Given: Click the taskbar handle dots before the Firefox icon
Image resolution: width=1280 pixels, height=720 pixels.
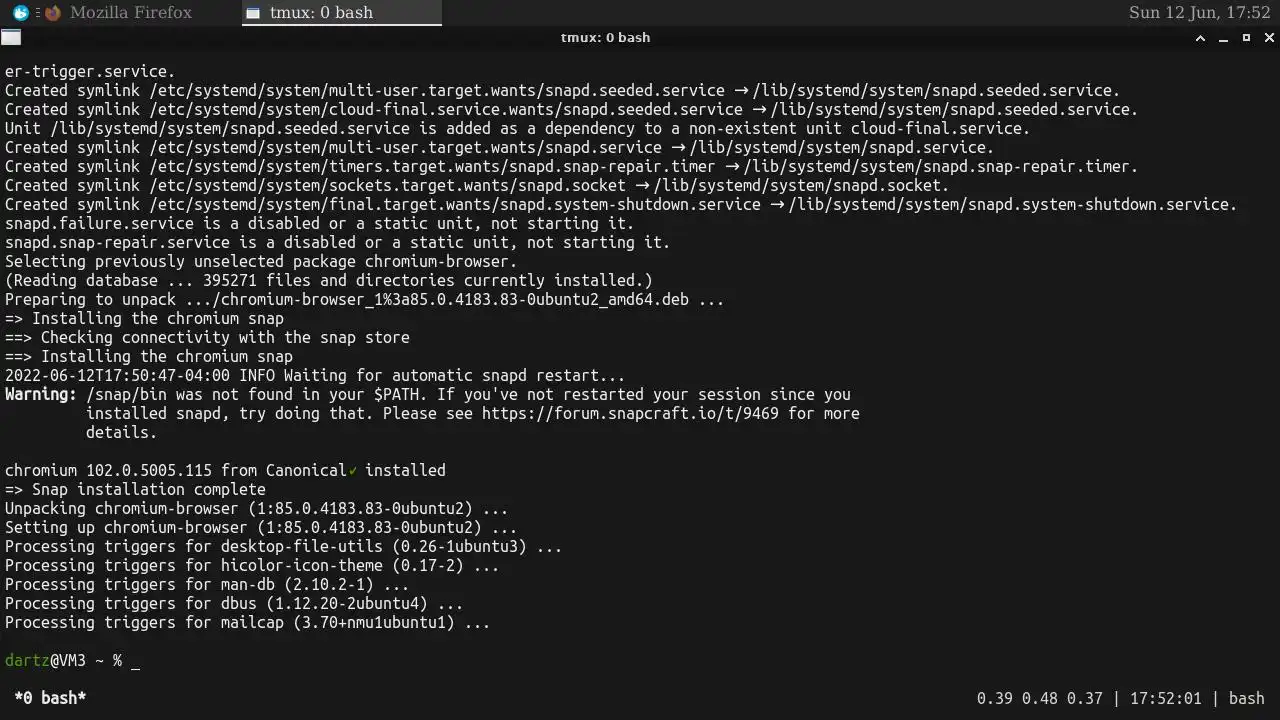Looking at the screenshot, I should (x=38, y=13).
